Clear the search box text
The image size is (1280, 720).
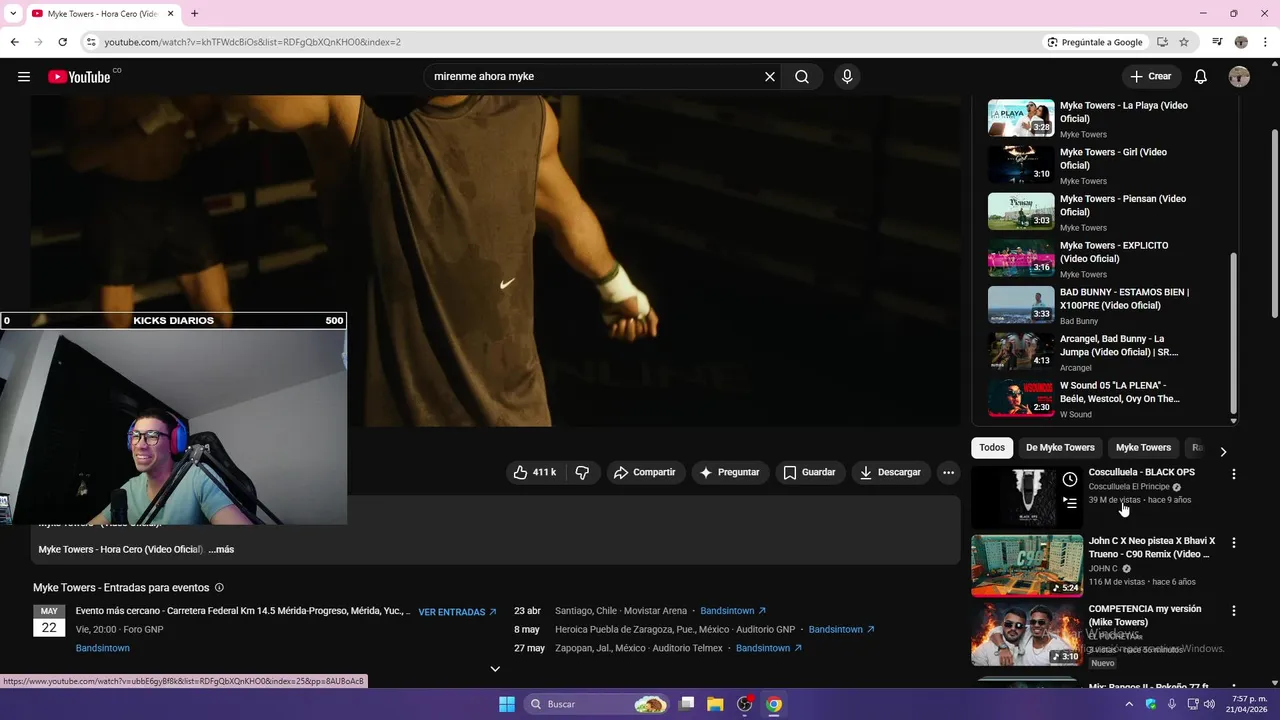(770, 77)
